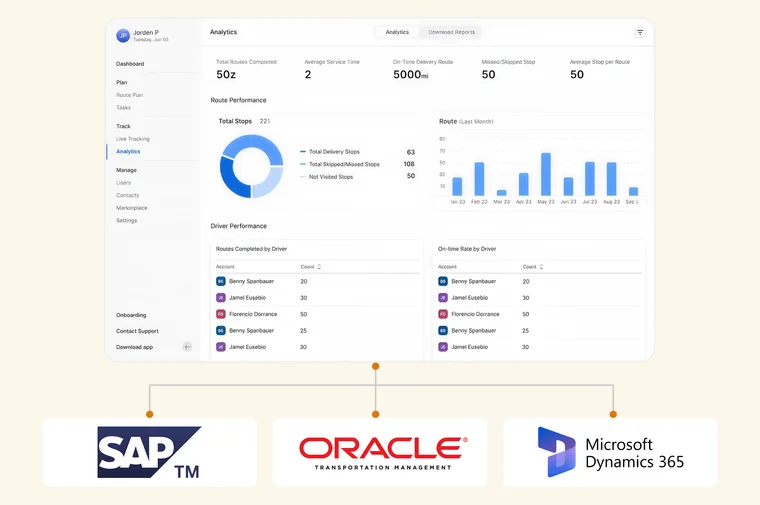Click the Jul 23 bar in Route chart
Viewport: 760px width, 505px height.
590,179
